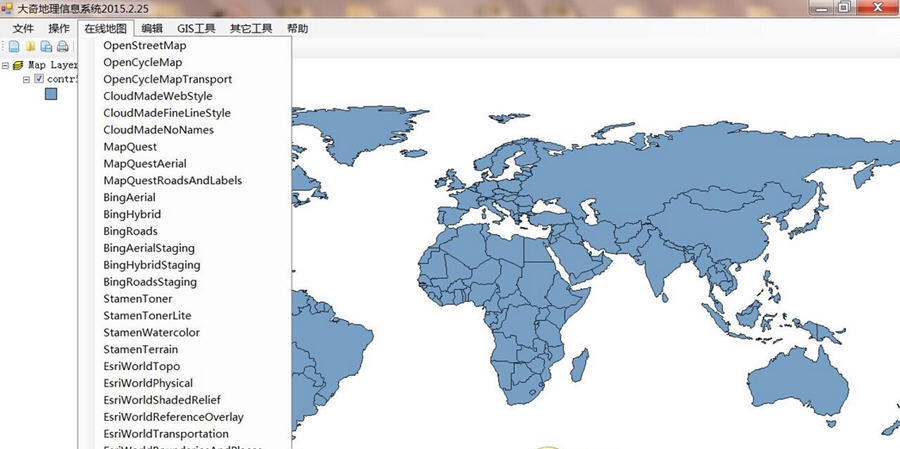Collapse the contr layer node
900x449 pixels.
pos(26,79)
